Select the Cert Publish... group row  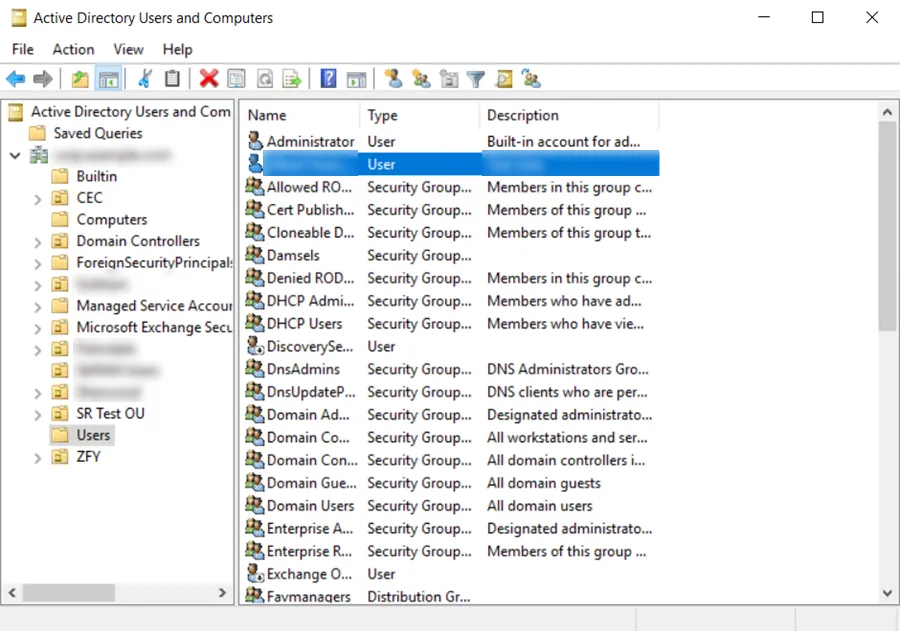coord(451,210)
